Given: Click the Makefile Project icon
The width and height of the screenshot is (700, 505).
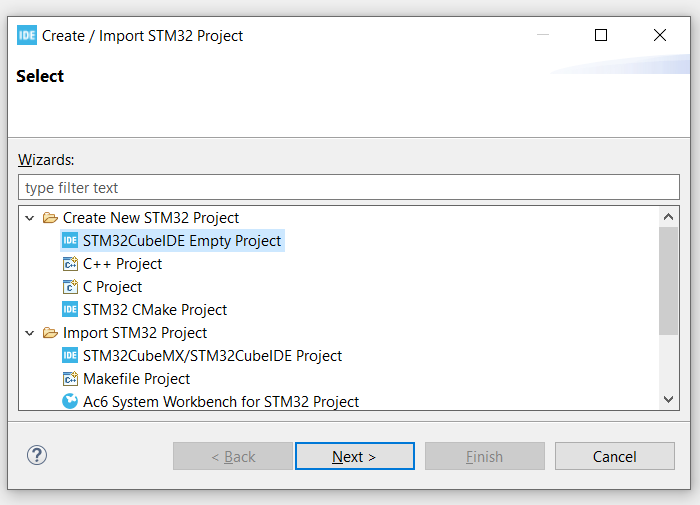Looking at the screenshot, I should pos(70,379).
